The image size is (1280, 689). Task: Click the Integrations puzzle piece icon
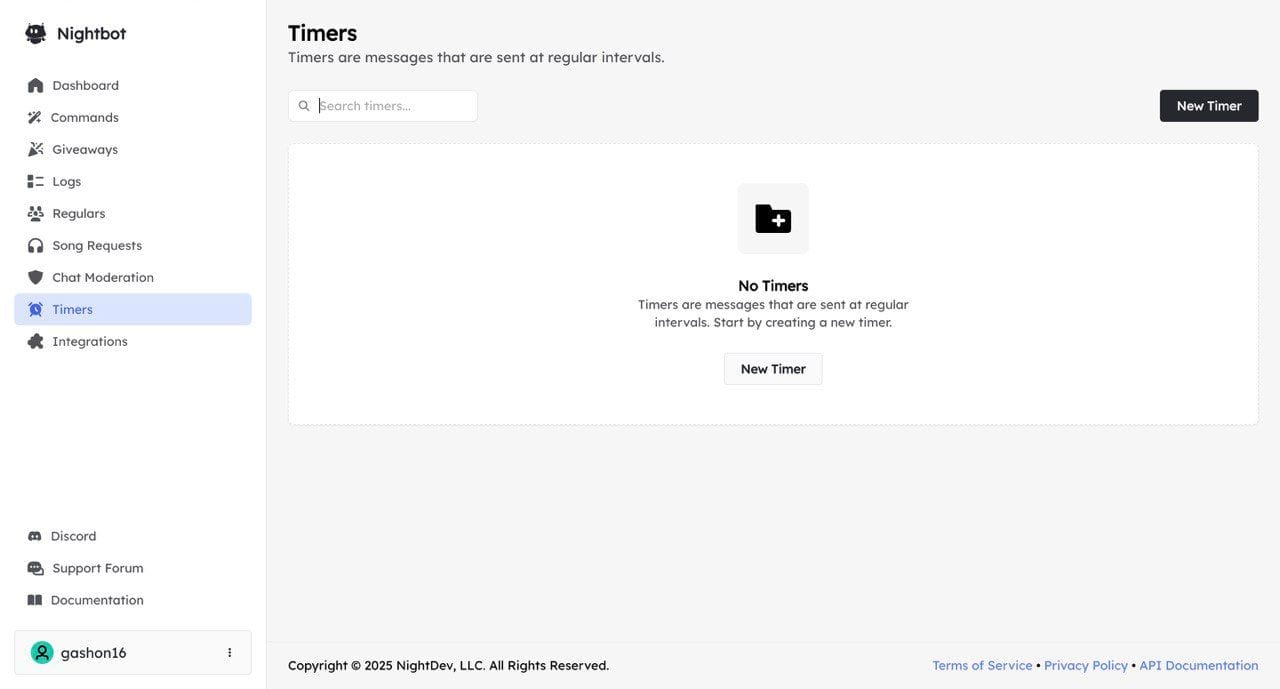click(36, 342)
